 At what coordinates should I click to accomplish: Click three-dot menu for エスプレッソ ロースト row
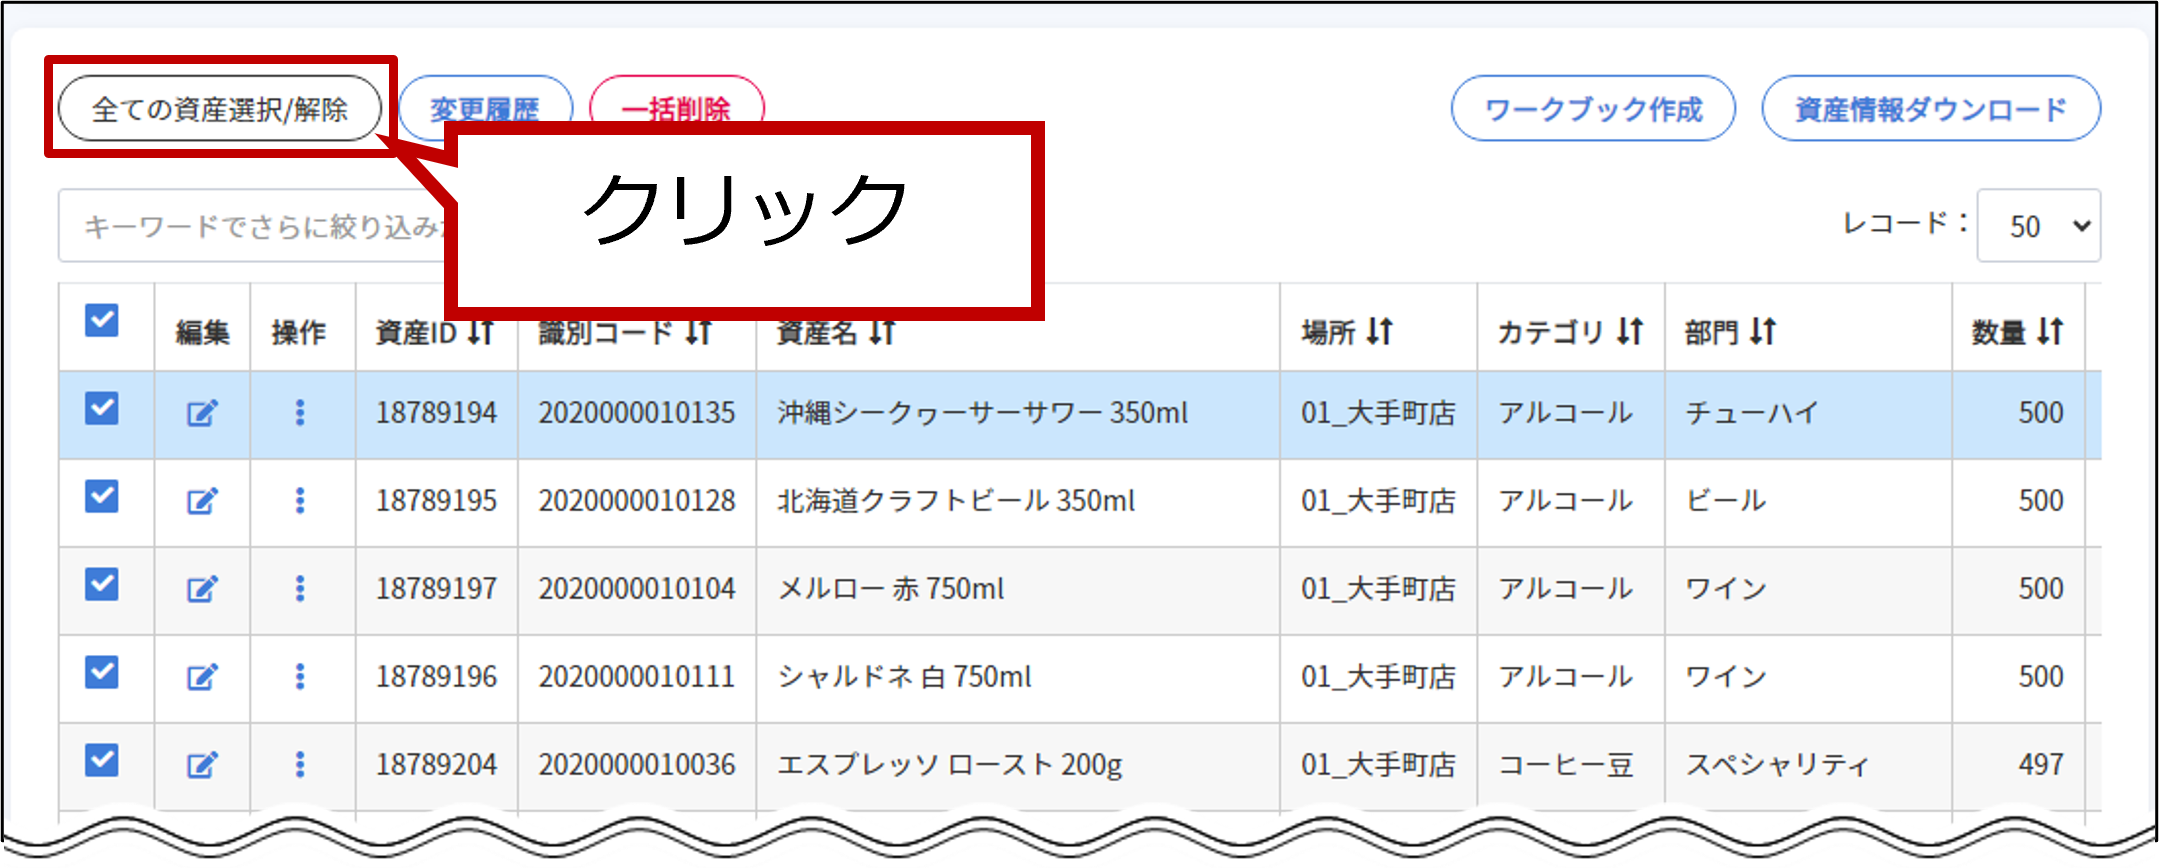(299, 765)
